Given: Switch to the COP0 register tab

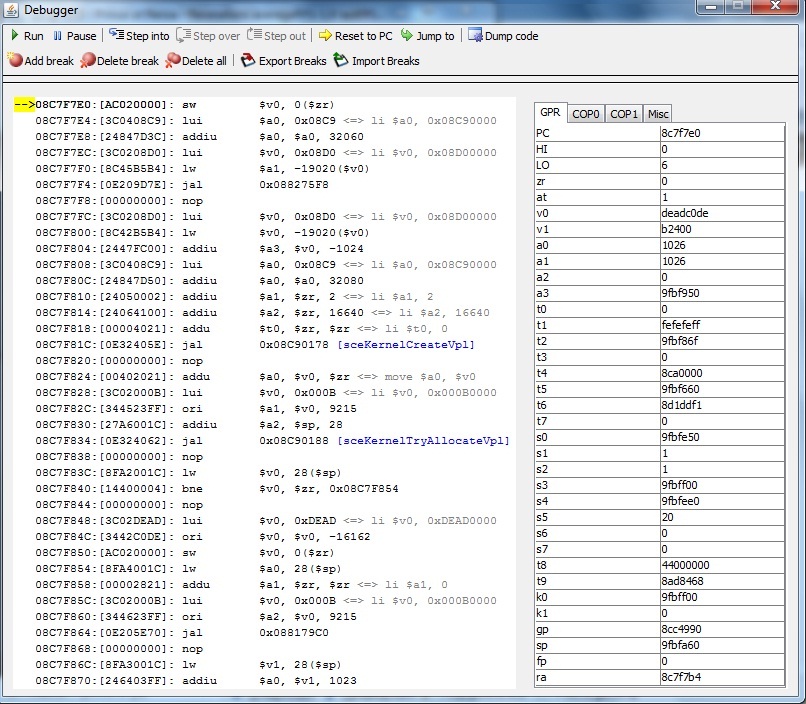Looking at the screenshot, I should pos(586,114).
